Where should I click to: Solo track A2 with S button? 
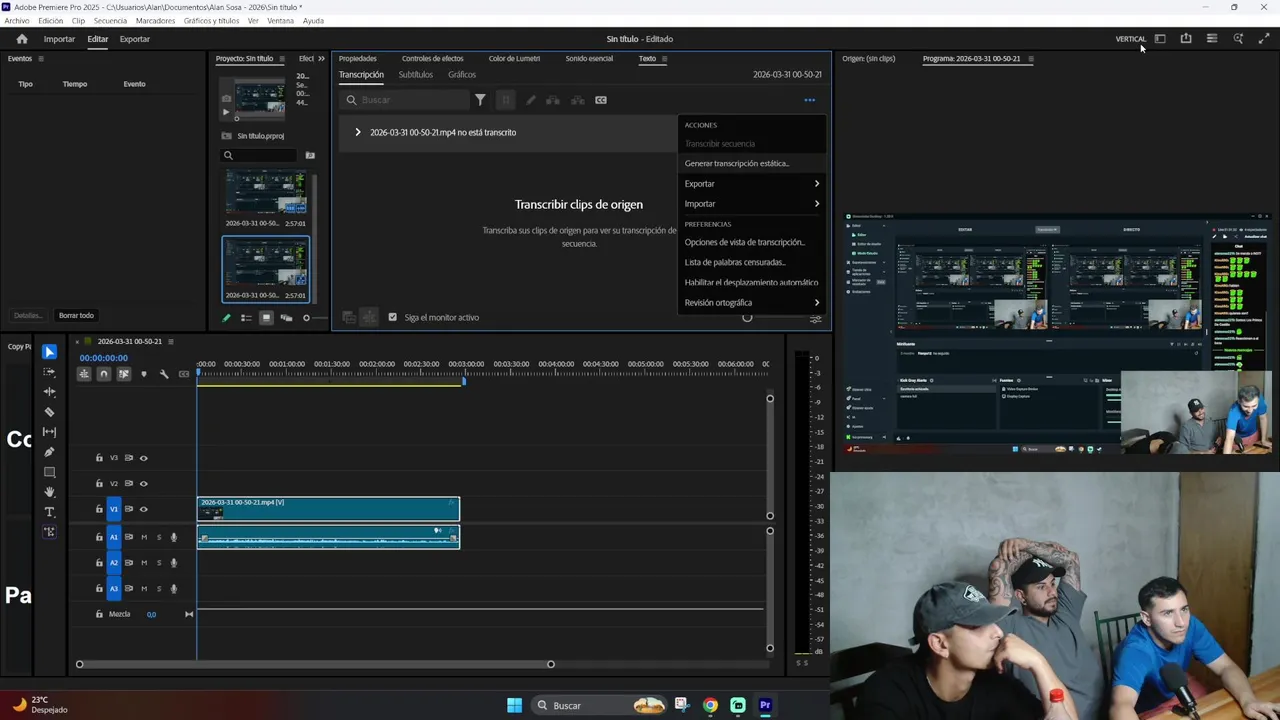pos(158,563)
